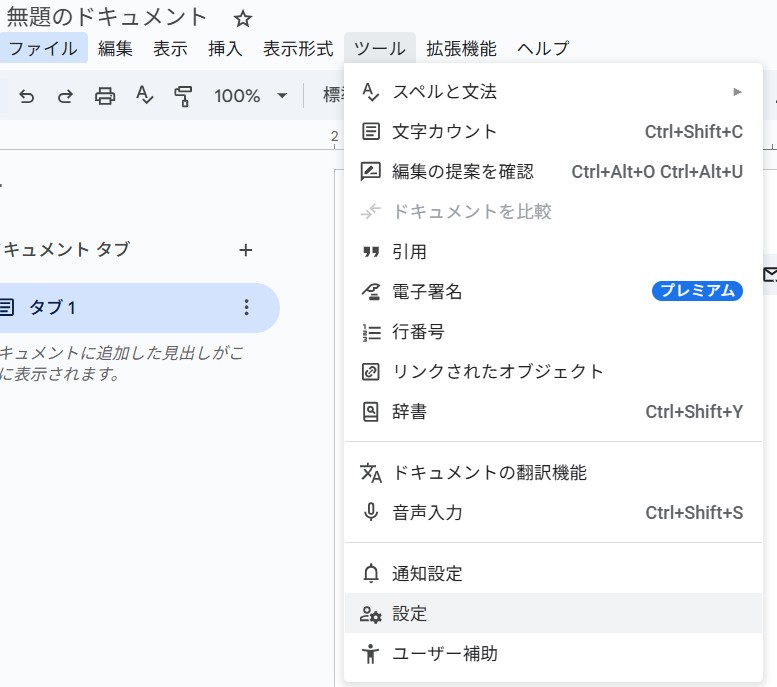This screenshot has width=777, height=687.
Task: Choose スペルと文法 menu entry
Action: [x=553, y=92]
